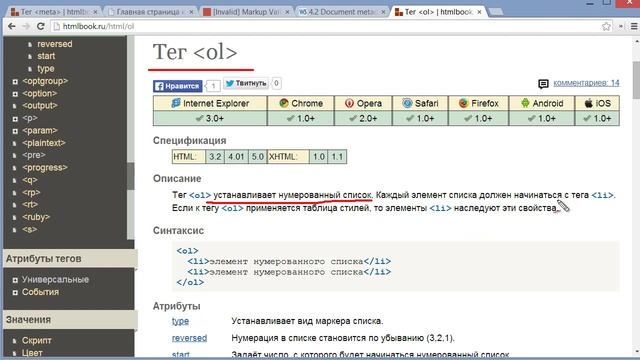Click the Android robot icon
The image size is (640, 360).
point(525,103)
